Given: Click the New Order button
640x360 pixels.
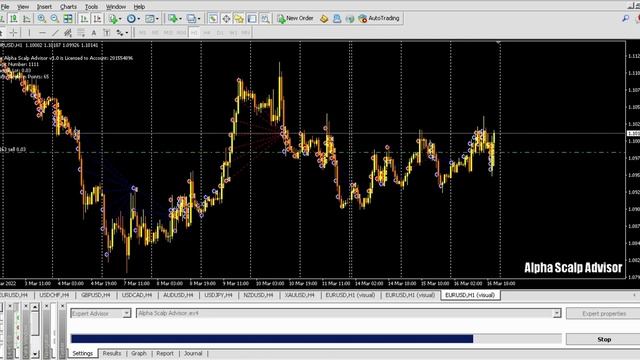Looking at the screenshot, I should (295, 18).
